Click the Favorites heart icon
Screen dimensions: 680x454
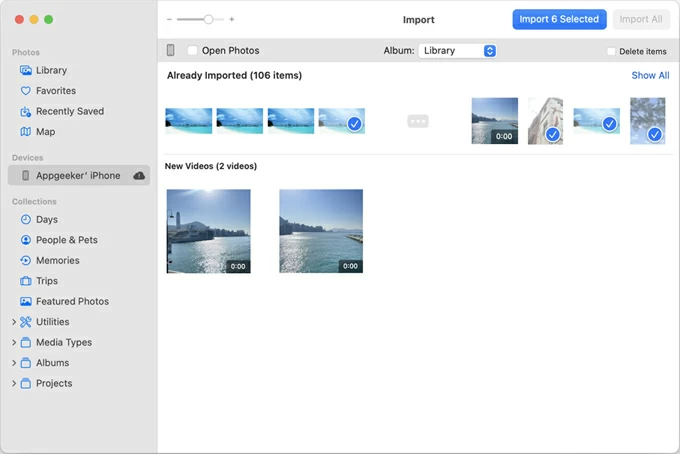(26, 91)
